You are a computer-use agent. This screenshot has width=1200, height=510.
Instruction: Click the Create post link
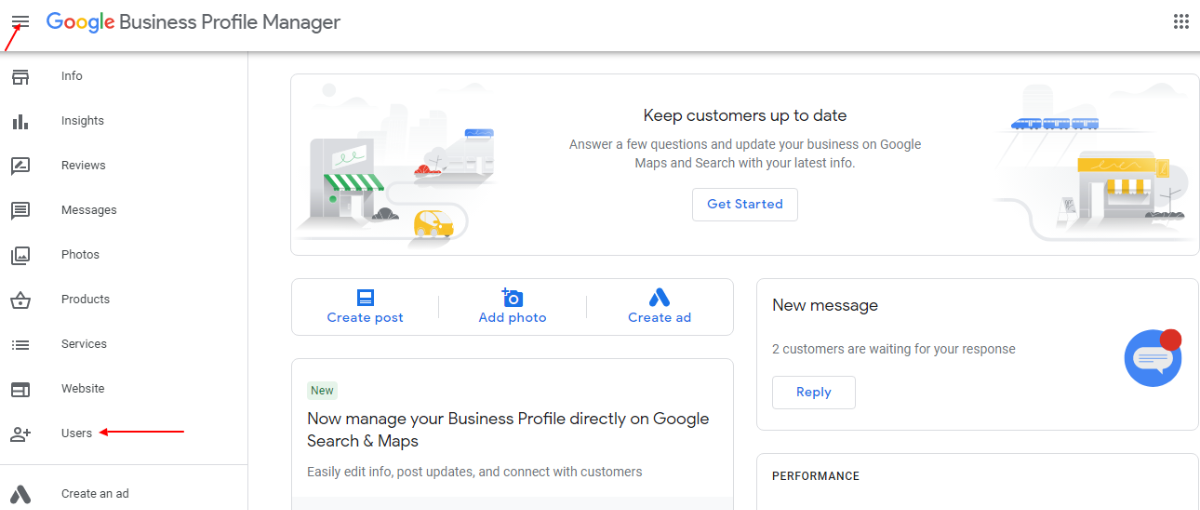[x=365, y=318]
